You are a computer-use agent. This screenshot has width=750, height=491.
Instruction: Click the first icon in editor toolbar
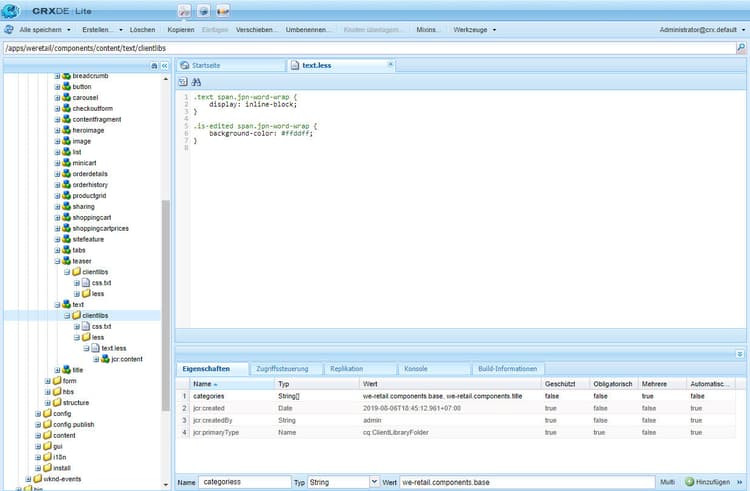(183, 81)
